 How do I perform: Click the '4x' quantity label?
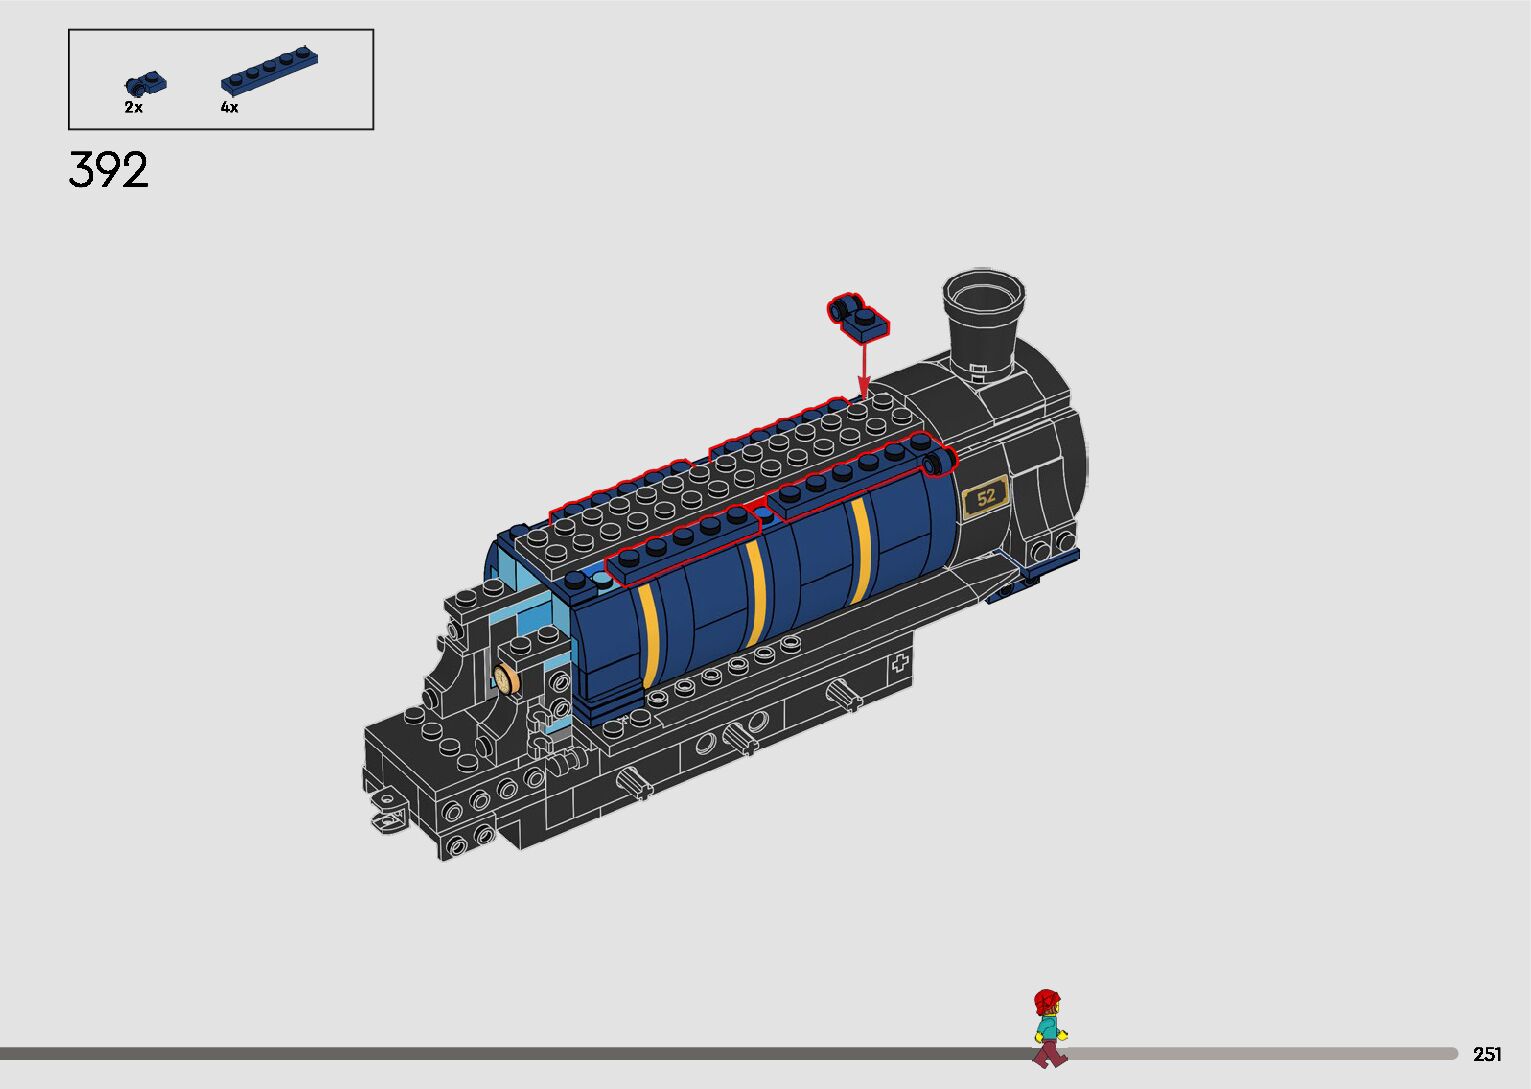click(229, 107)
